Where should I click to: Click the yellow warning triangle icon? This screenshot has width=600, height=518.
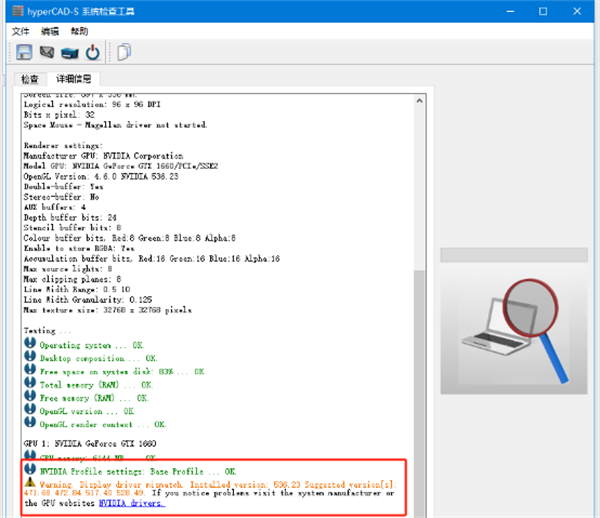tap(30, 482)
